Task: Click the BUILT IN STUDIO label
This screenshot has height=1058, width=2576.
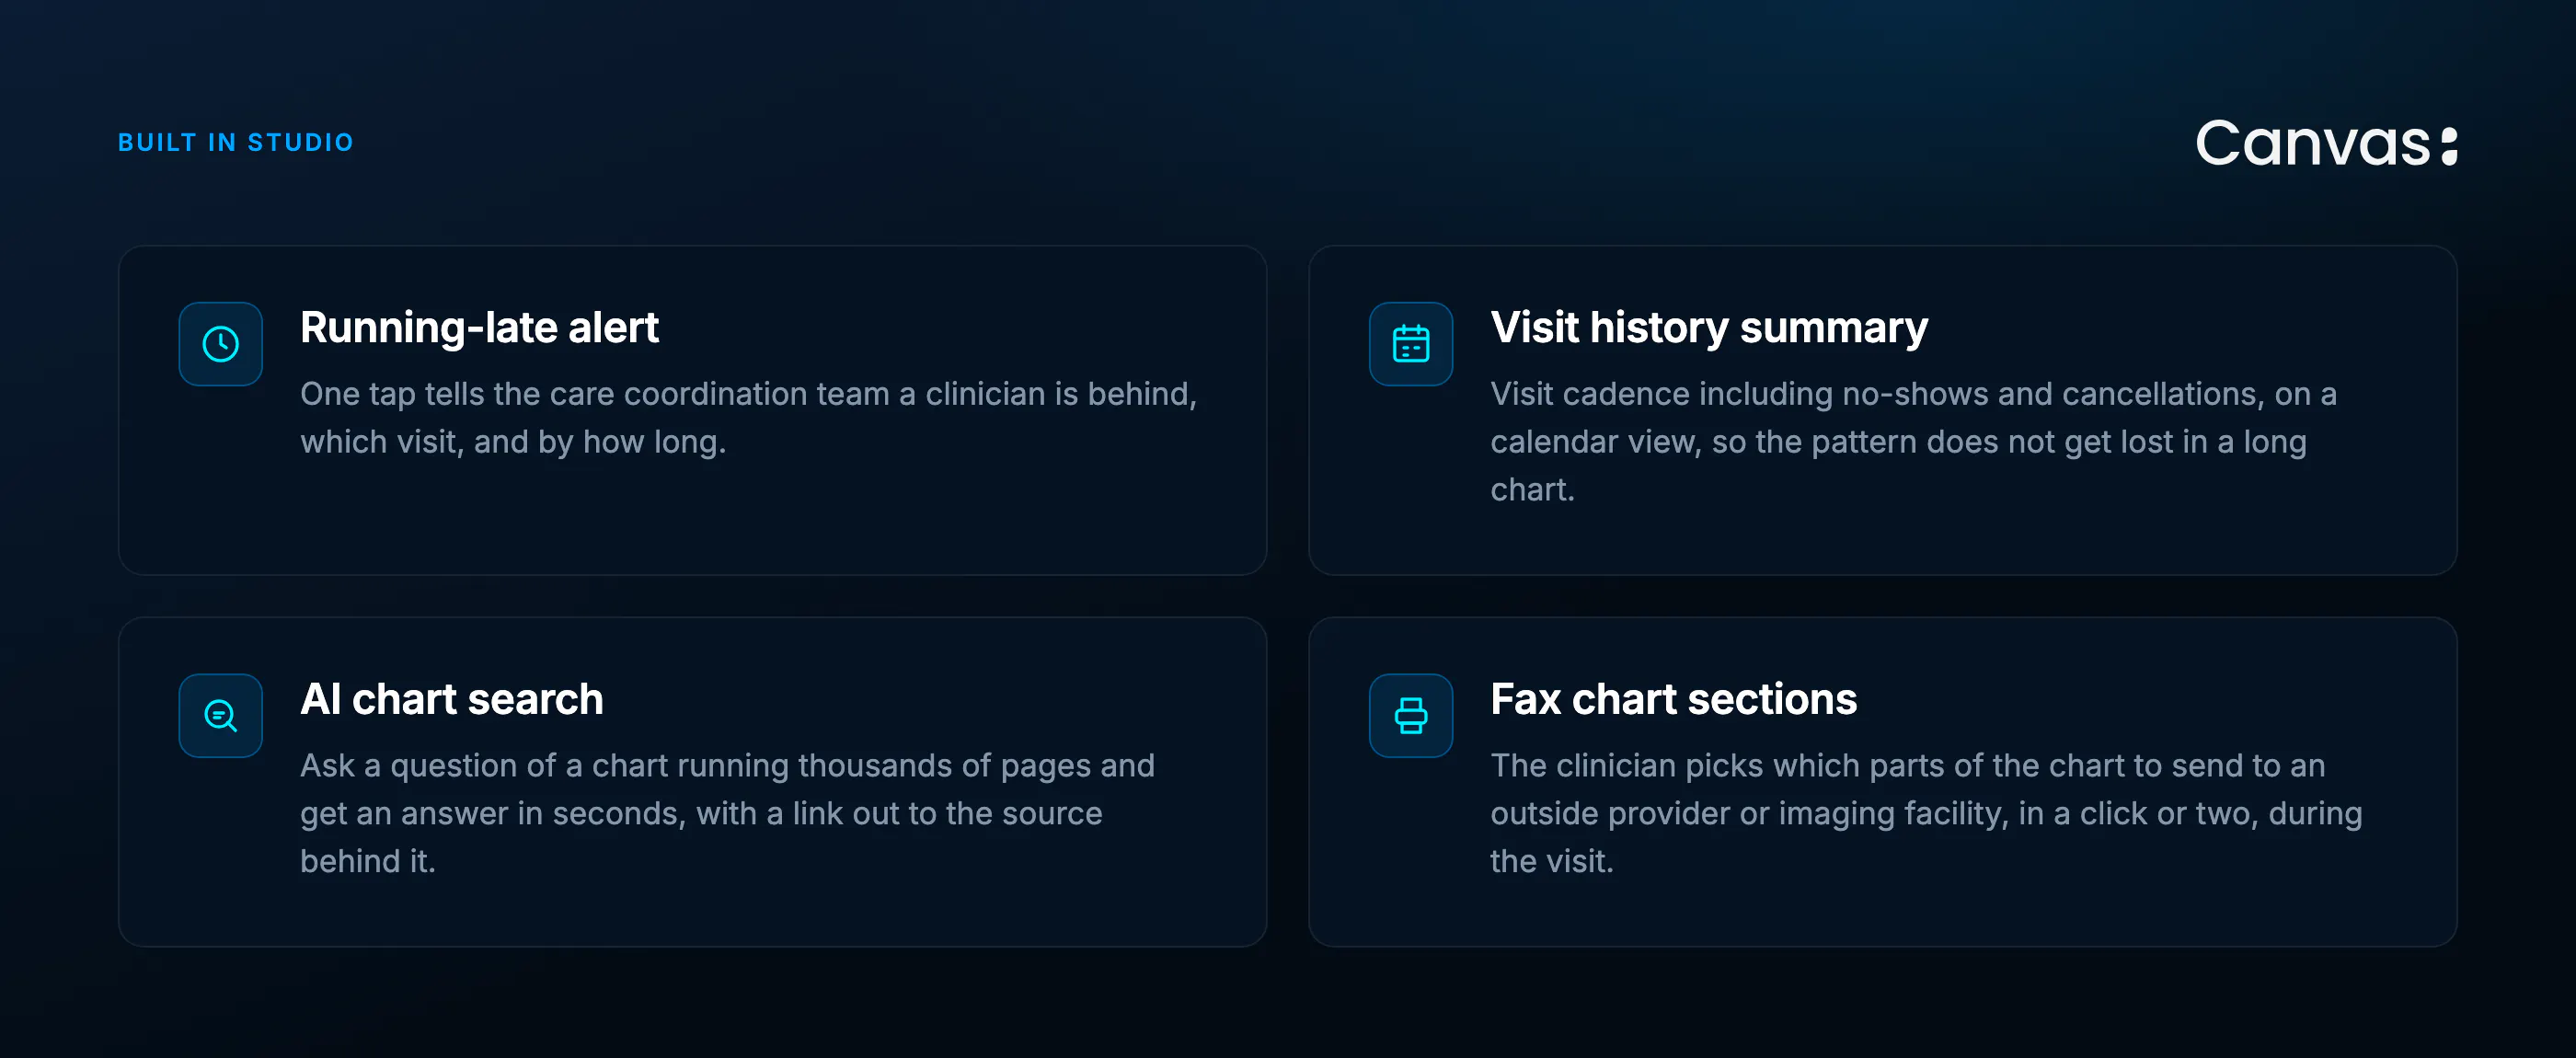Action: 236,142
